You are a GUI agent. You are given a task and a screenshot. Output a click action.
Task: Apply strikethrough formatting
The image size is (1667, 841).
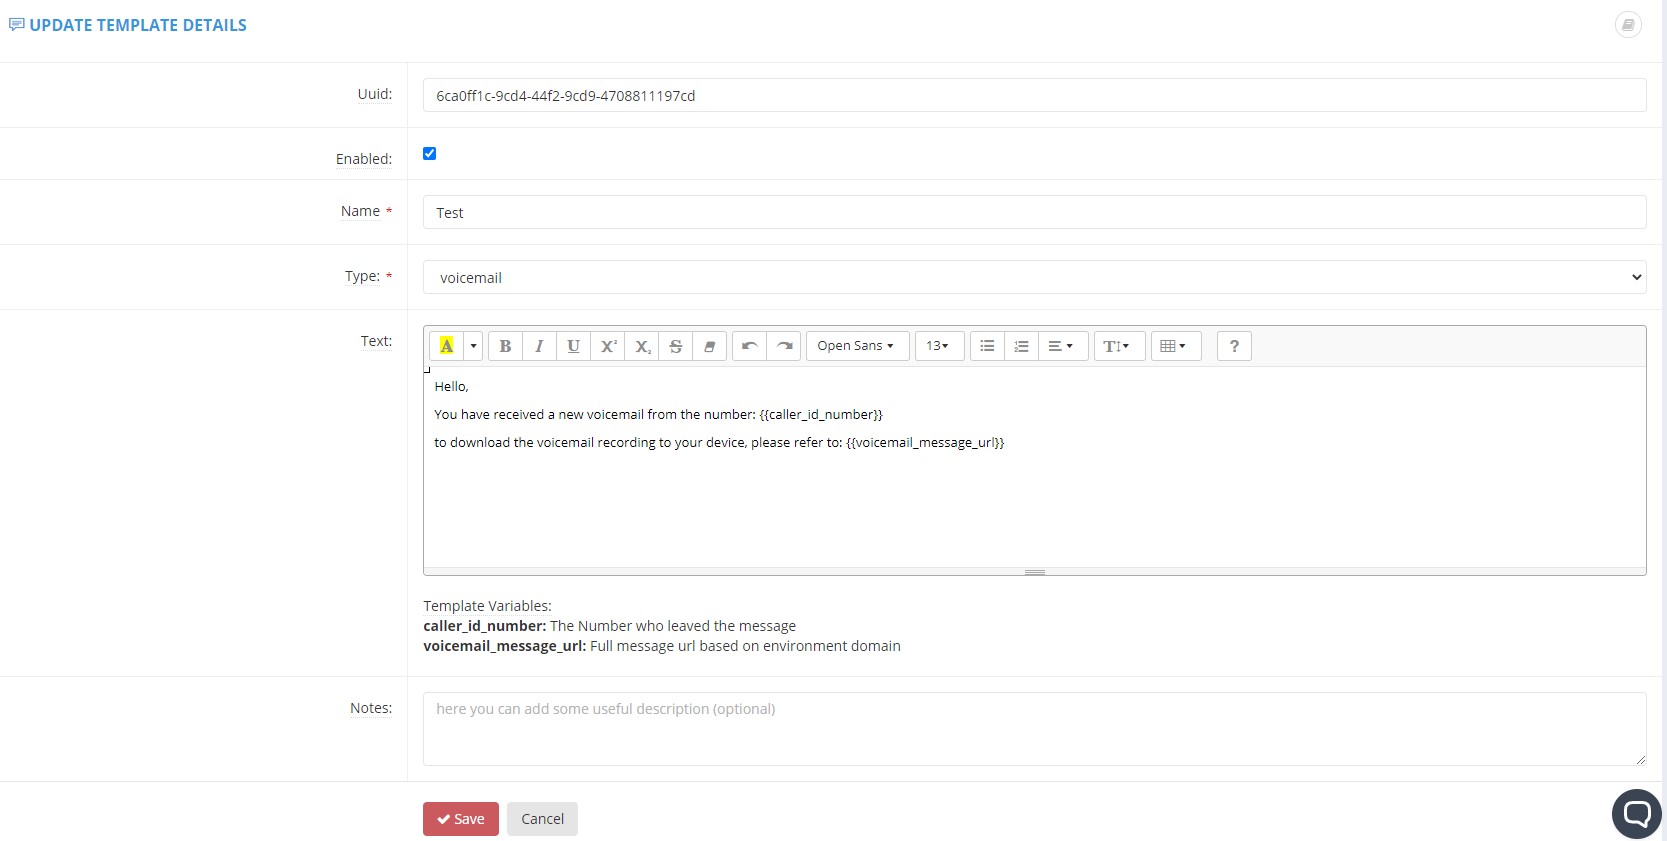[x=676, y=346]
